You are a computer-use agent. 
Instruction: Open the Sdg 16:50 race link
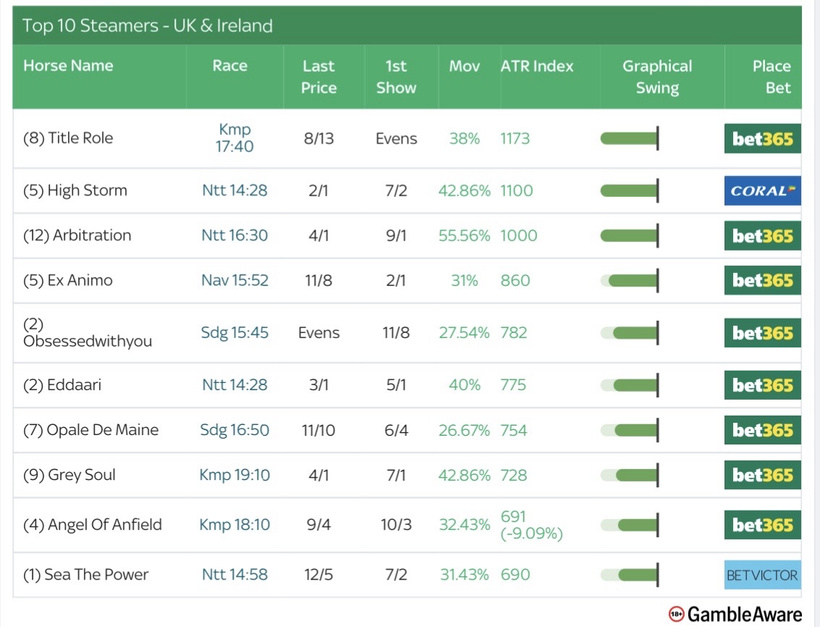235,430
